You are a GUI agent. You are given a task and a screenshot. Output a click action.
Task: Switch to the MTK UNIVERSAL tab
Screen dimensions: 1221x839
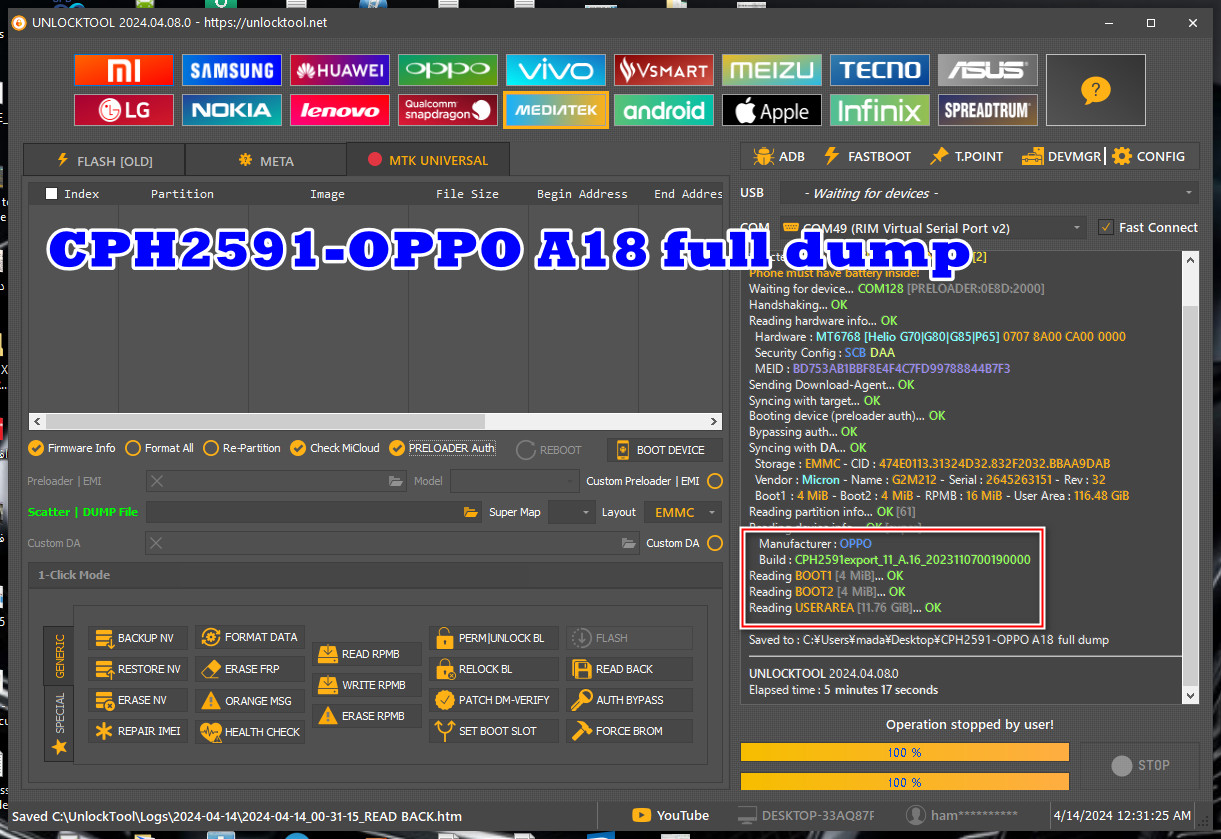click(x=428, y=160)
